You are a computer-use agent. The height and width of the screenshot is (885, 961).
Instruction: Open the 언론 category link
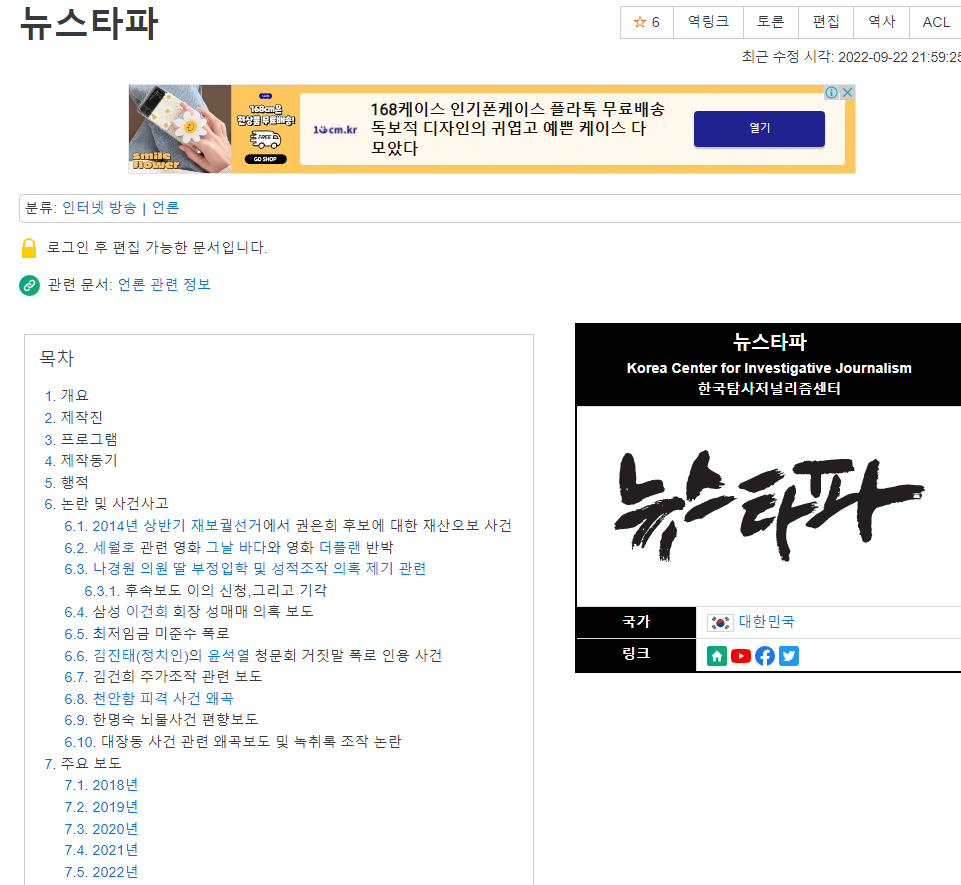[x=165, y=208]
